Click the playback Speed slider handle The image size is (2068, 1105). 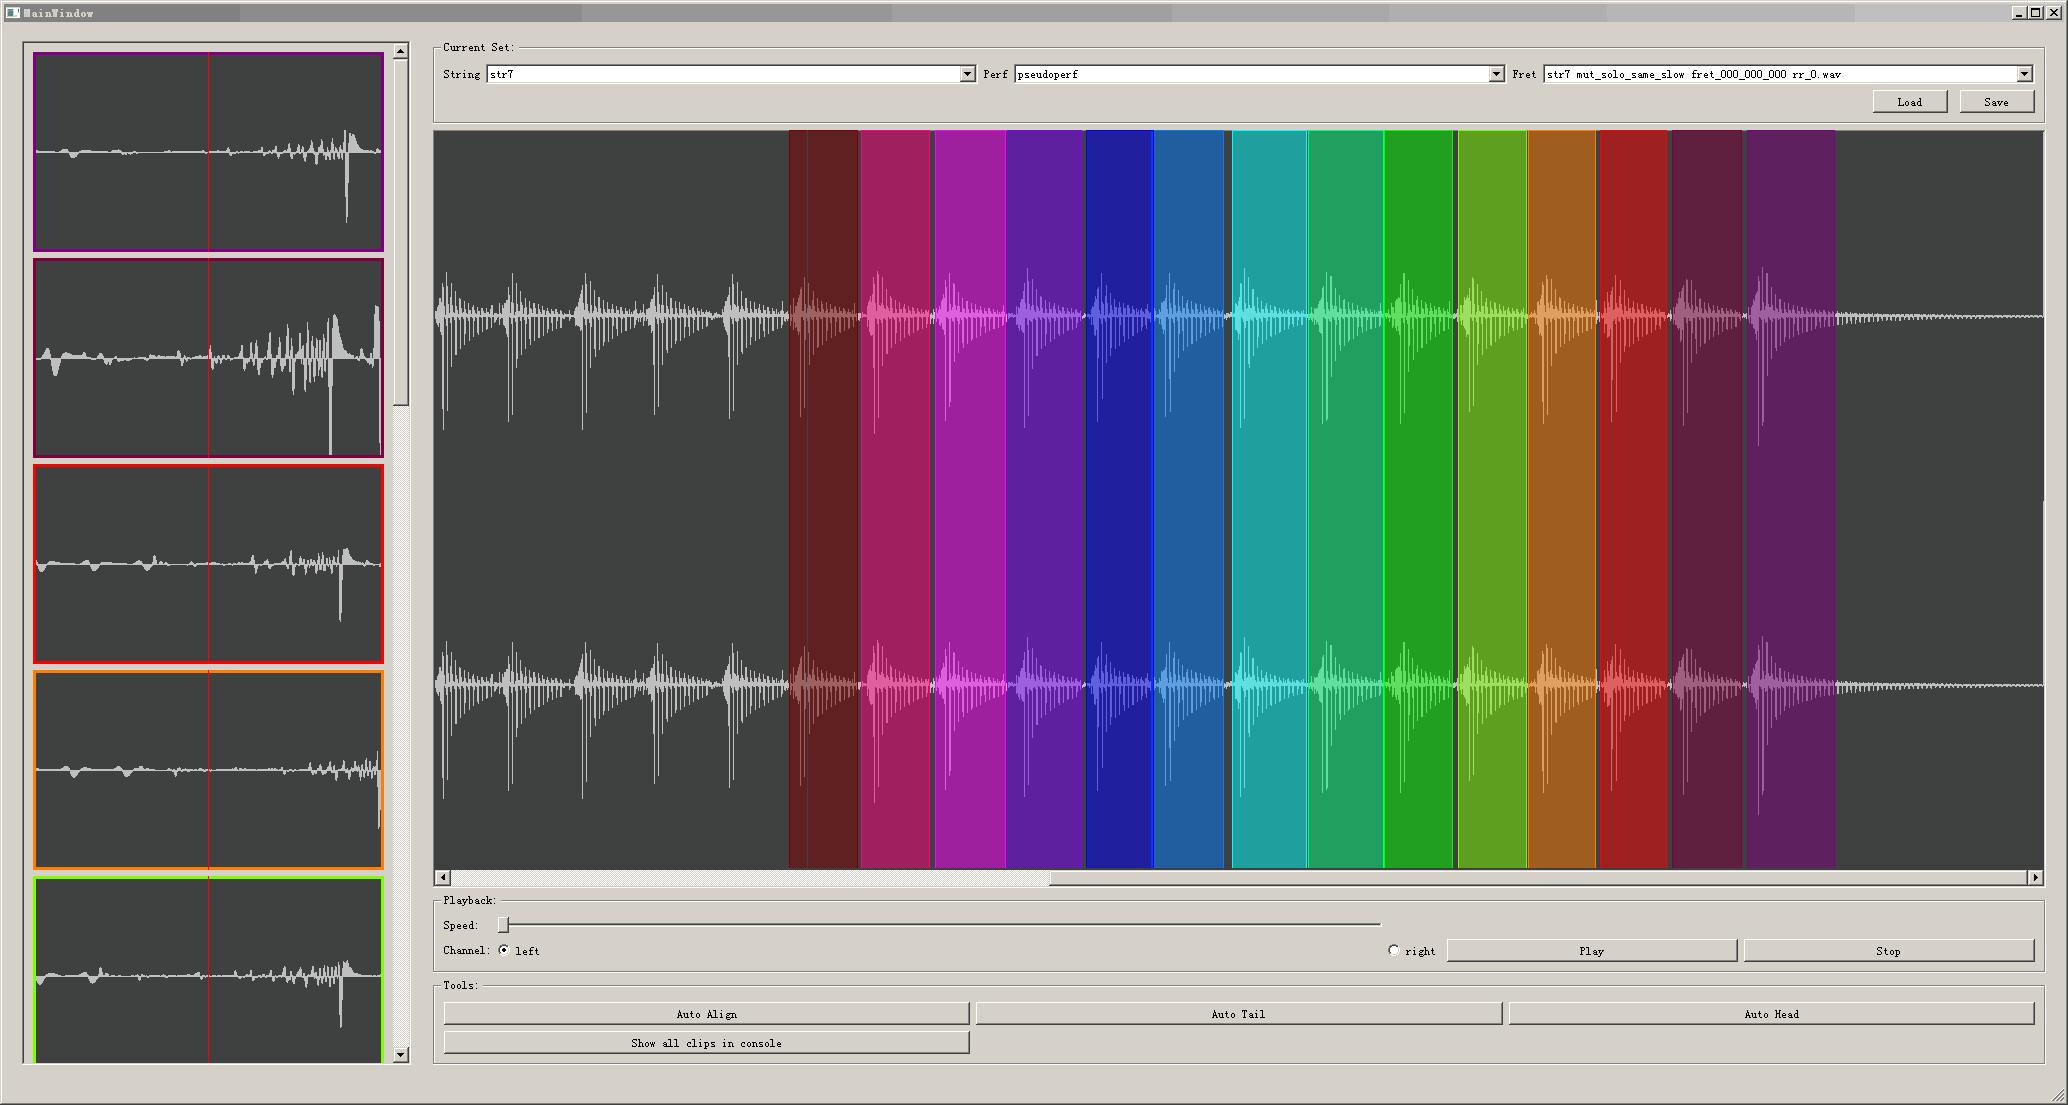click(x=503, y=925)
